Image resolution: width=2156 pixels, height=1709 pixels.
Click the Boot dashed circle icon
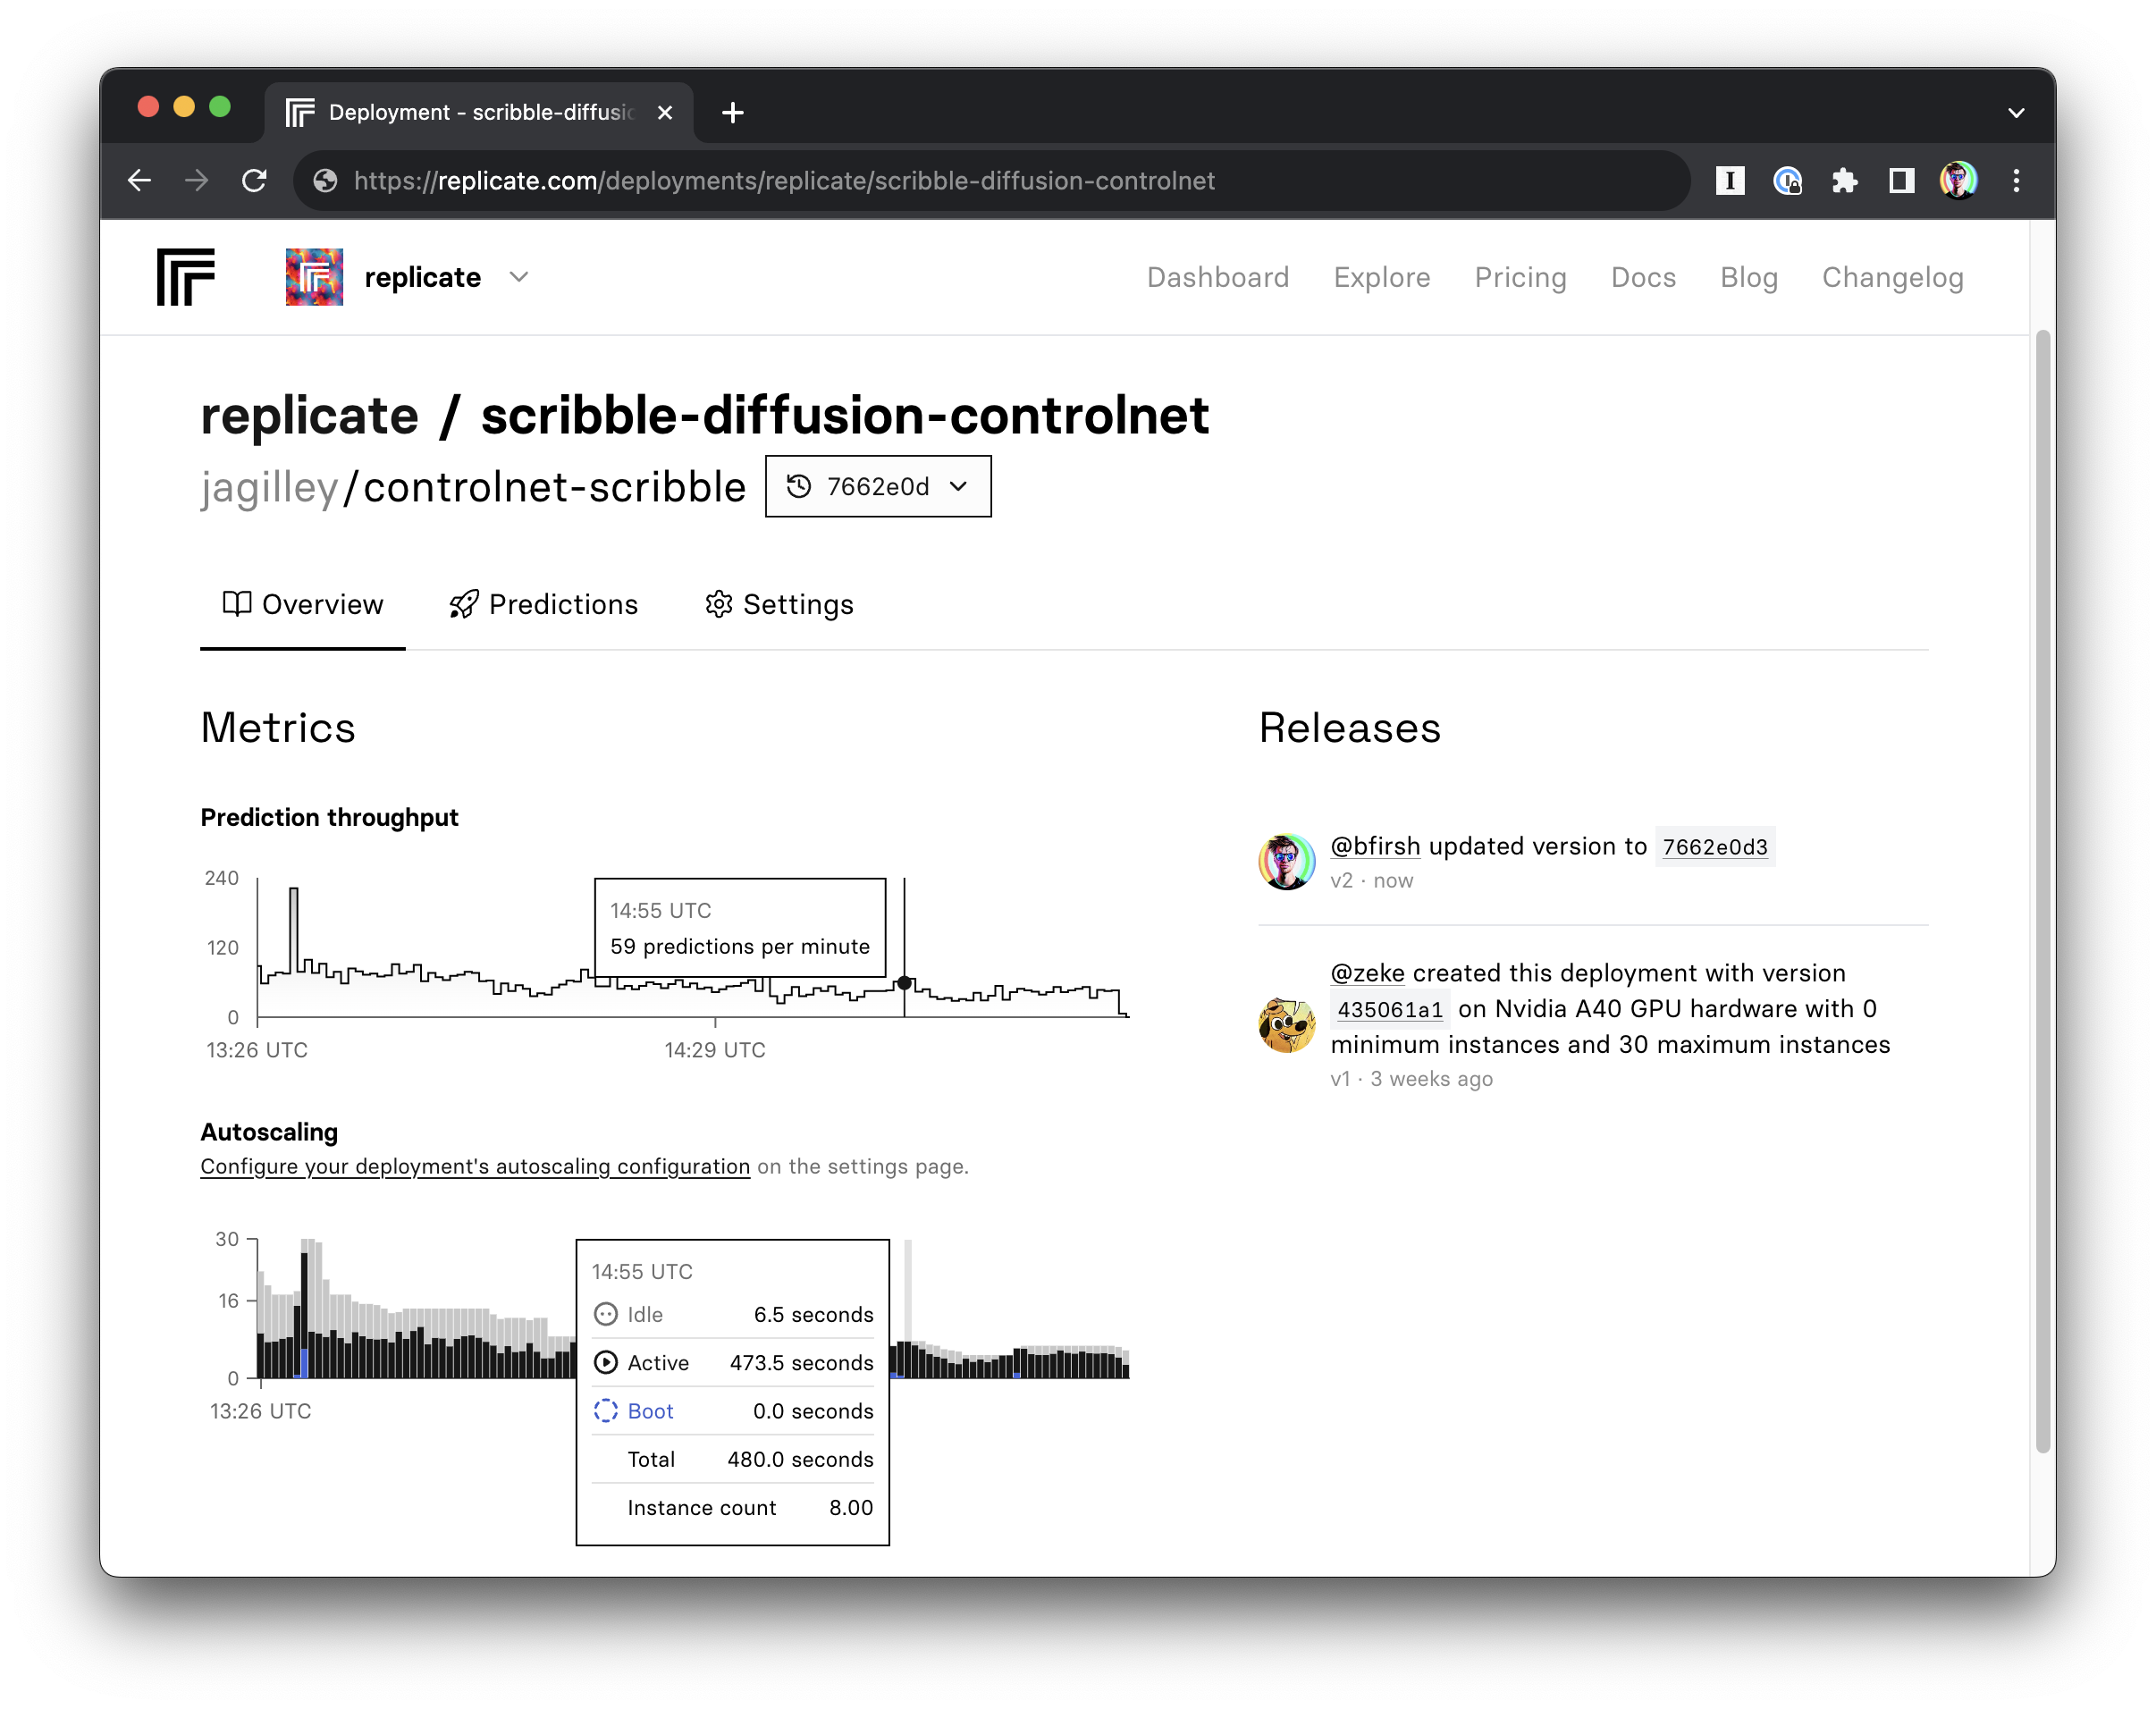(x=605, y=1410)
